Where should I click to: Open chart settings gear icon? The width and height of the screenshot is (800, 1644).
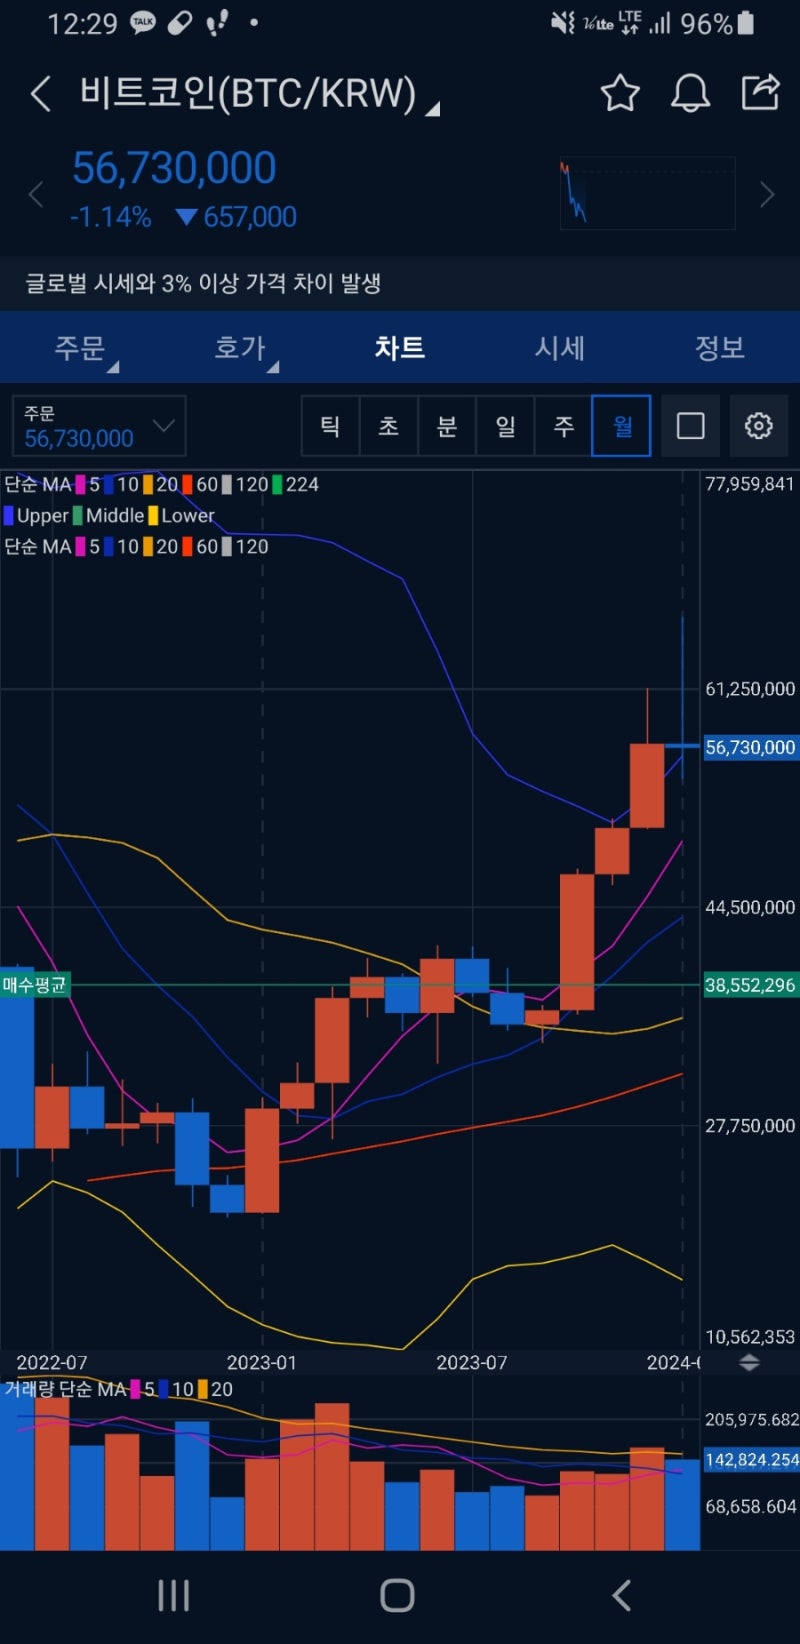(x=759, y=426)
